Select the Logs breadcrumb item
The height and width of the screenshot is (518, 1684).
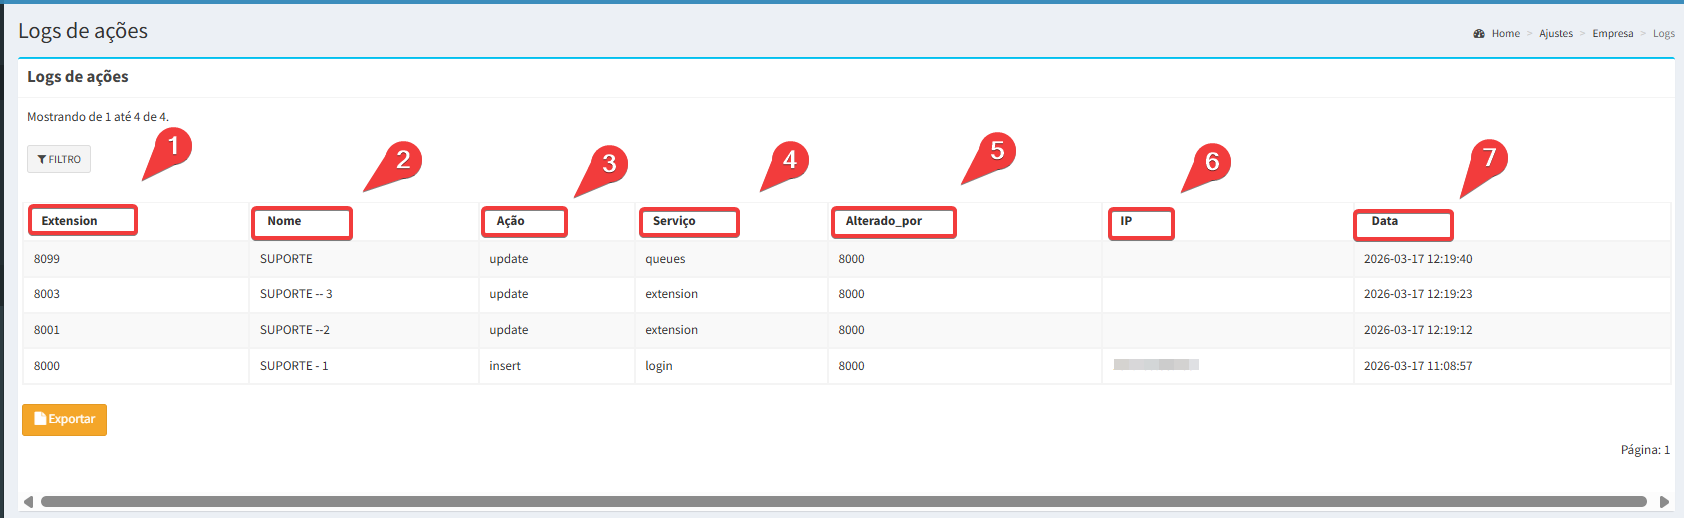coord(1663,34)
